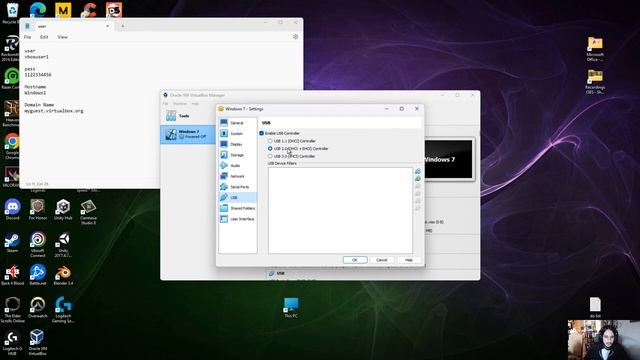The width and height of the screenshot is (640, 360).
Task: Click Windows 7 preview thumbnail
Action: [448, 159]
